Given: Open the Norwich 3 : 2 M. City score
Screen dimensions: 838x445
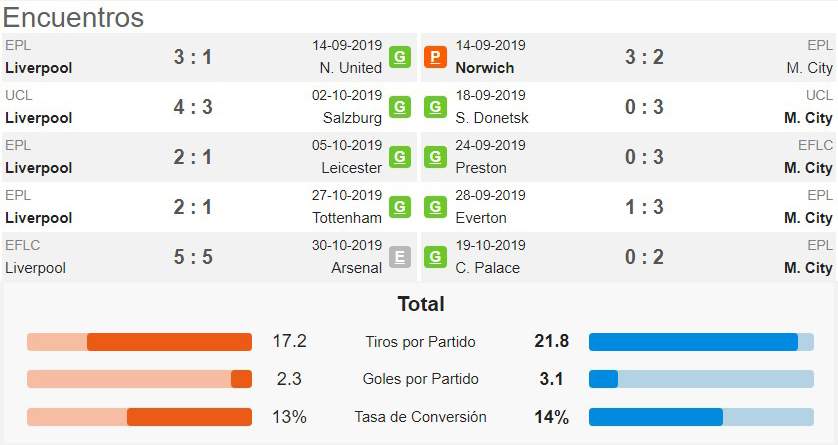Looking at the screenshot, I should click(x=644, y=57).
